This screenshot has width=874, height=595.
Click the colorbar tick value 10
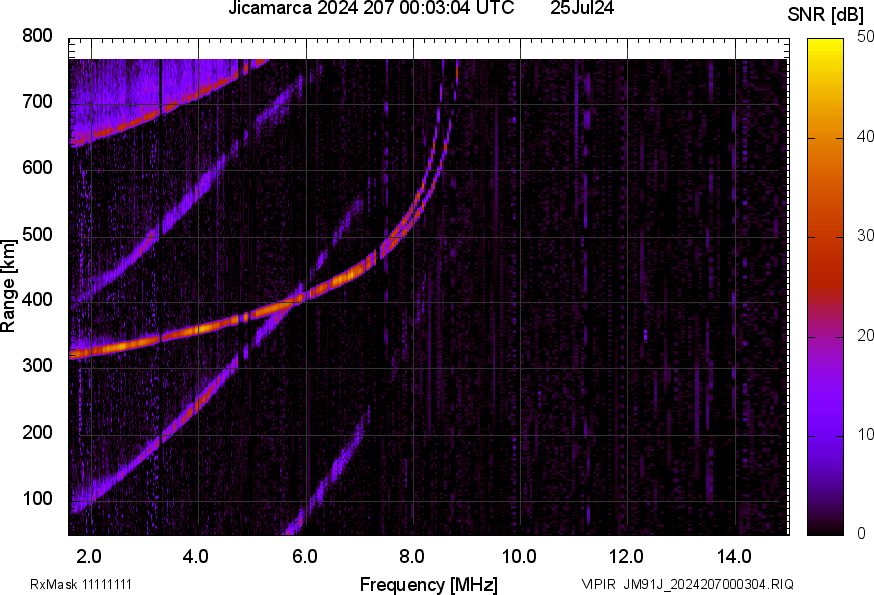click(x=865, y=434)
